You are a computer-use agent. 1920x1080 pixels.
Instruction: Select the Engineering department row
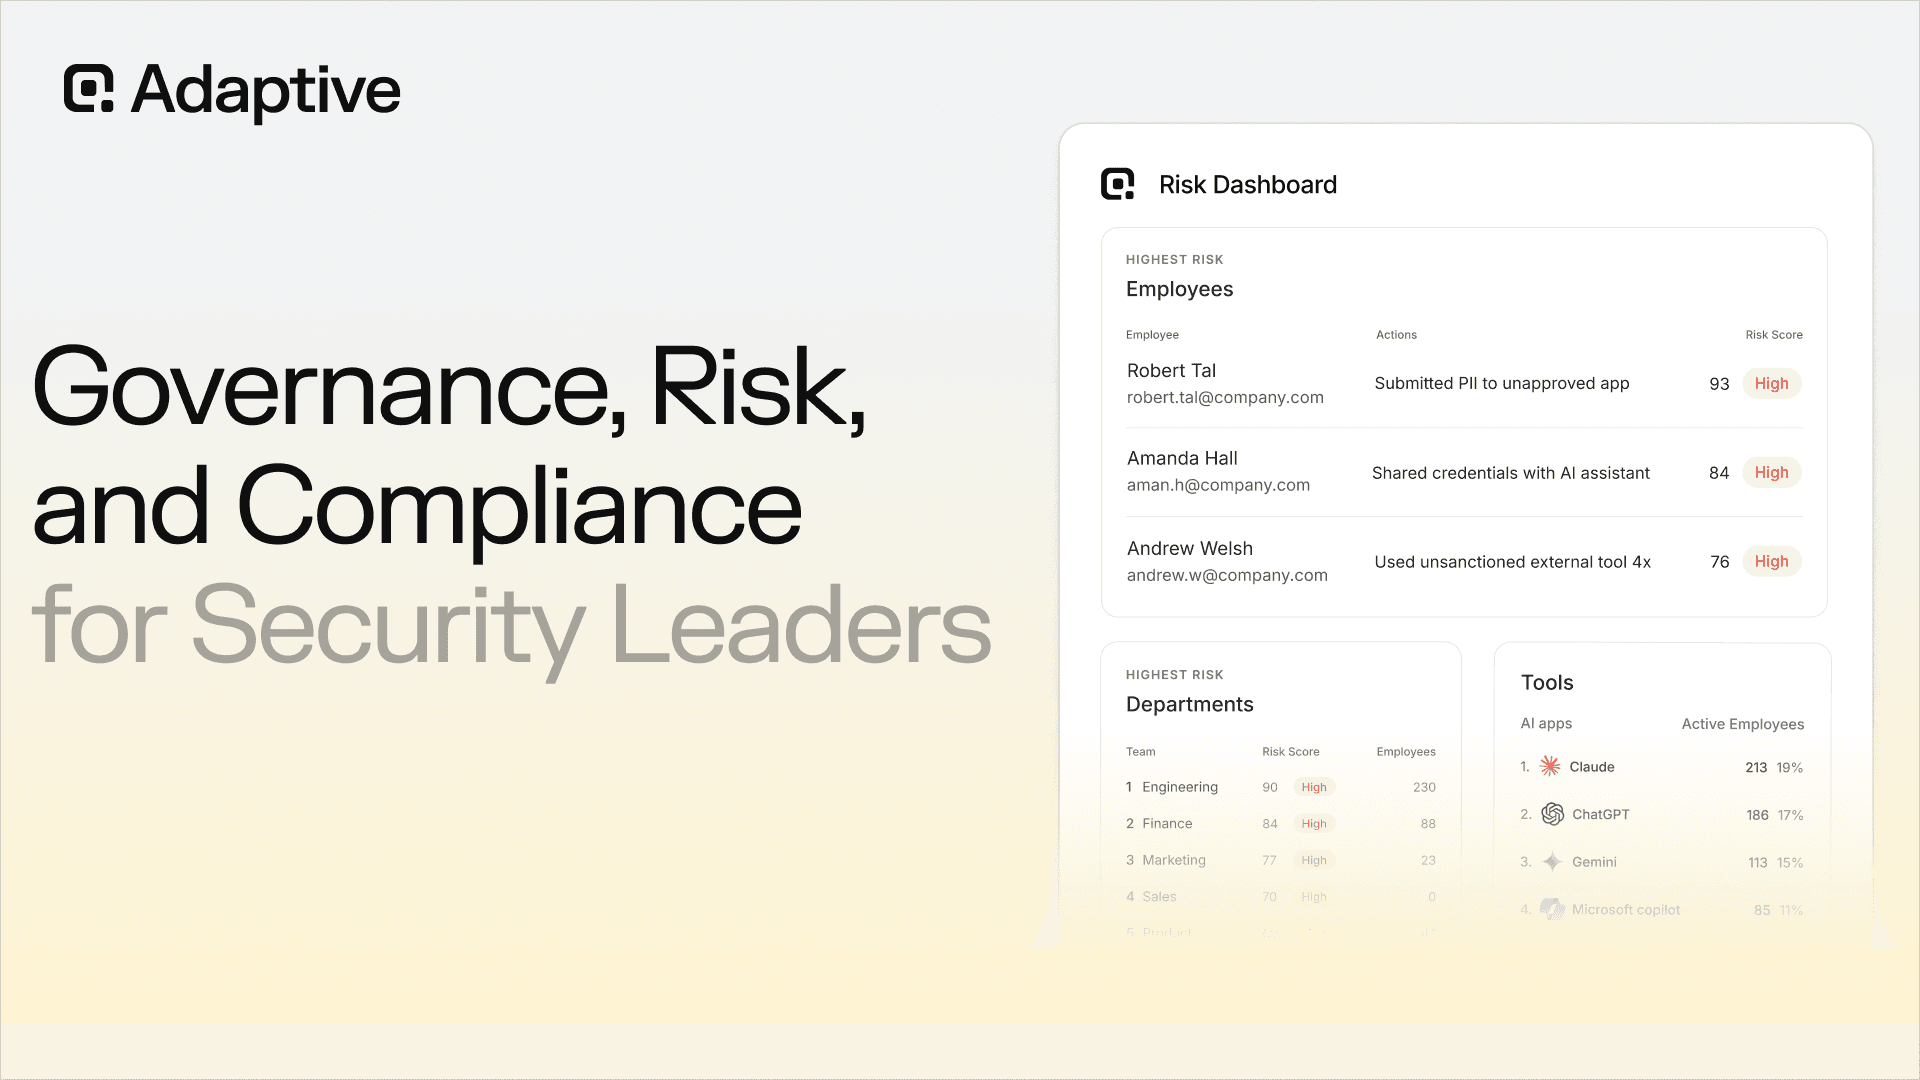tap(1280, 788)
